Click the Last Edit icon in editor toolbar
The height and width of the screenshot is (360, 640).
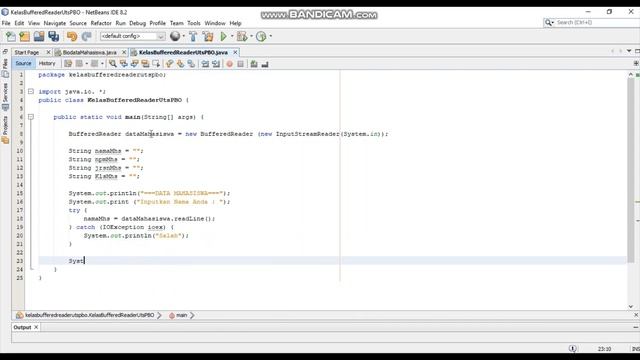click(68, 64)
